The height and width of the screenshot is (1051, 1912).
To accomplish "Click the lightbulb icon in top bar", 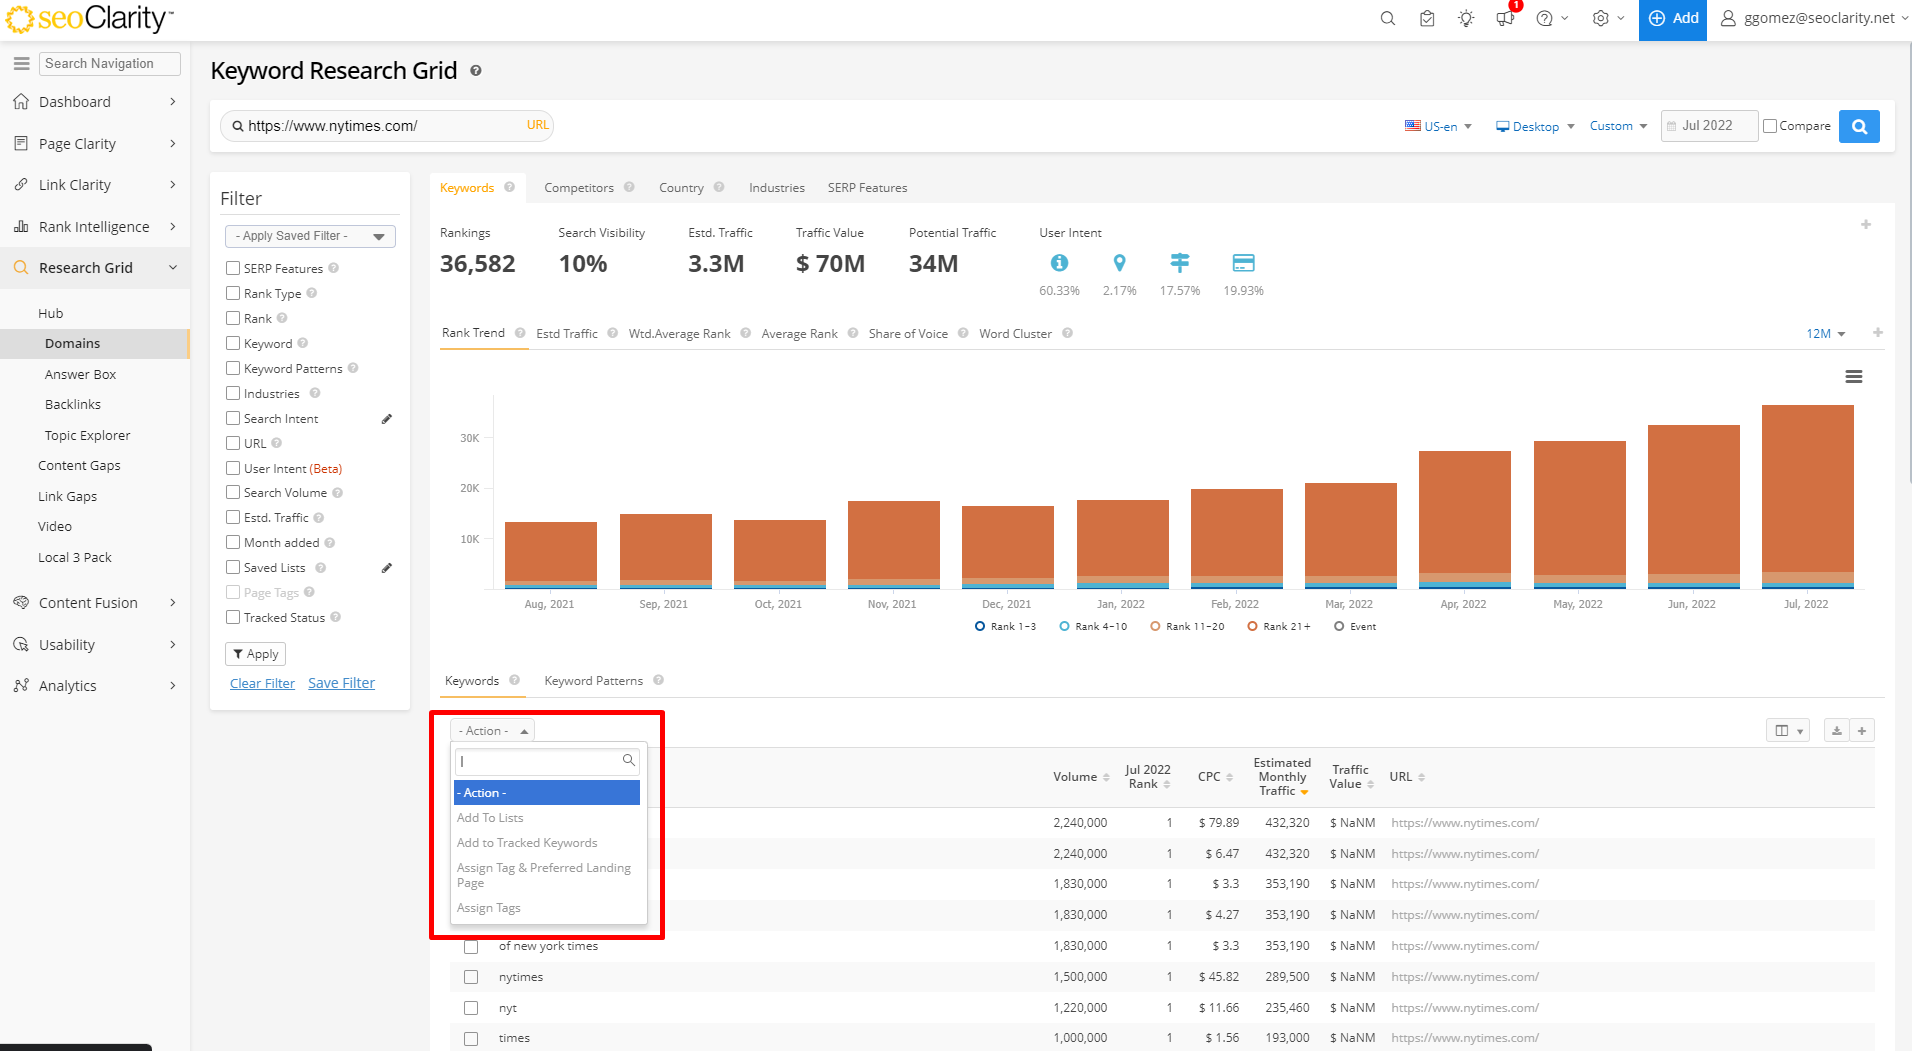I will click(x=1466, y=19).
